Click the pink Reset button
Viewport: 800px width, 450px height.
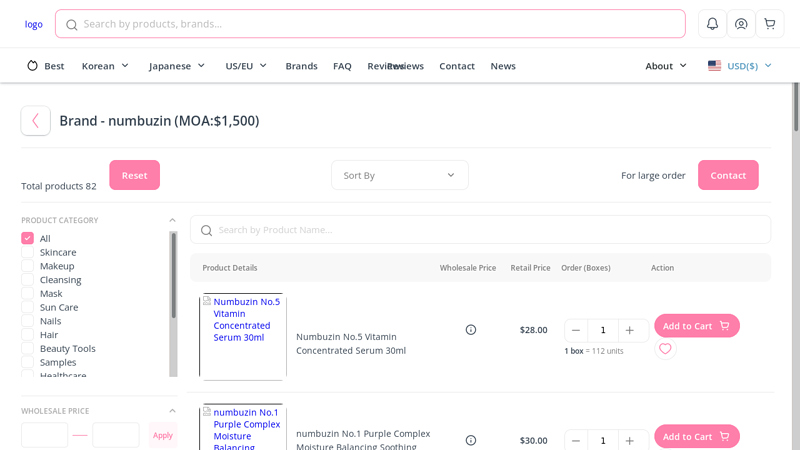(x=135, y=175)
